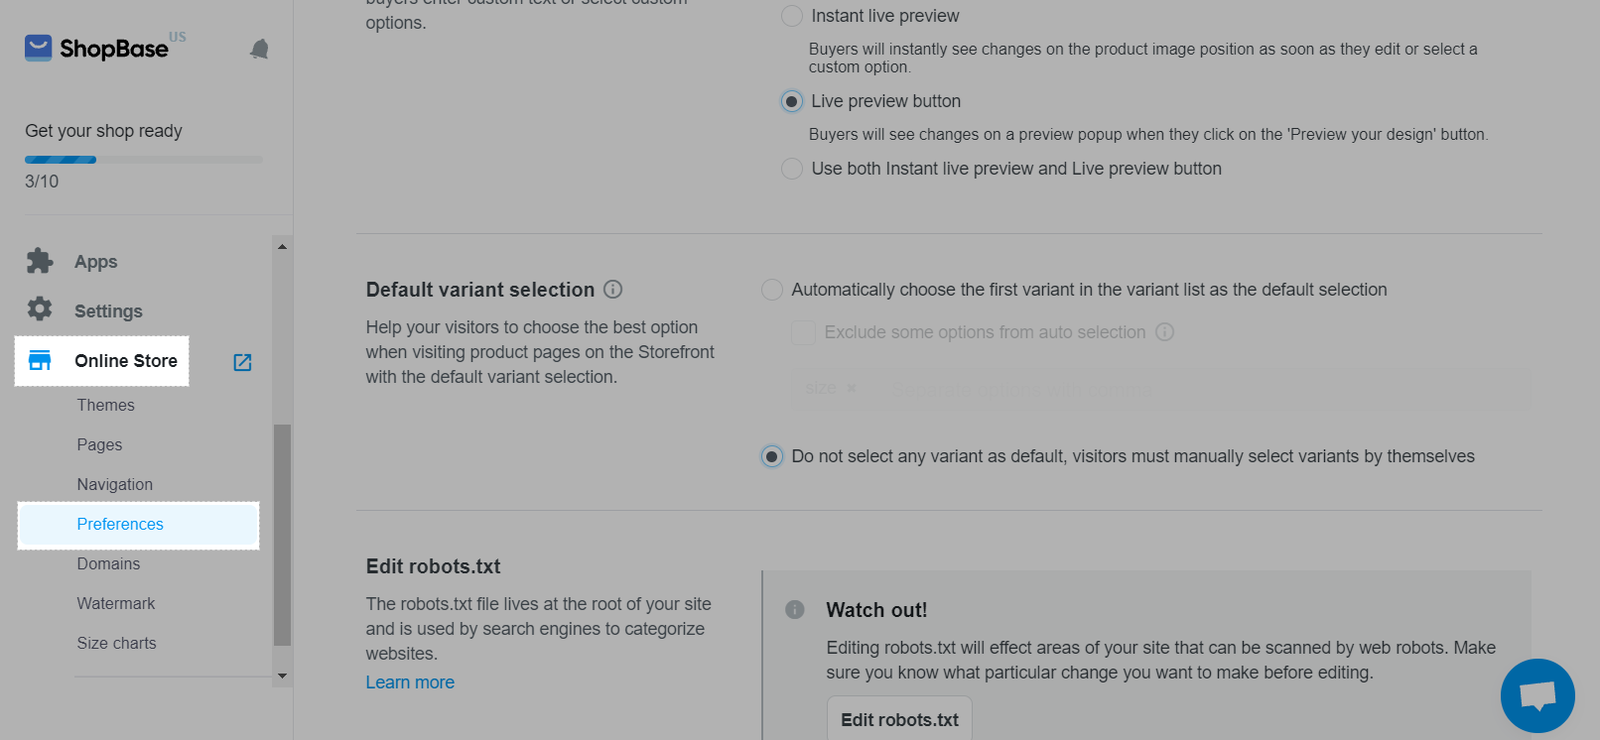Open Settings via the gear icon
Image resolution: width=1600 pixels, height=740 pixels.
40,309
